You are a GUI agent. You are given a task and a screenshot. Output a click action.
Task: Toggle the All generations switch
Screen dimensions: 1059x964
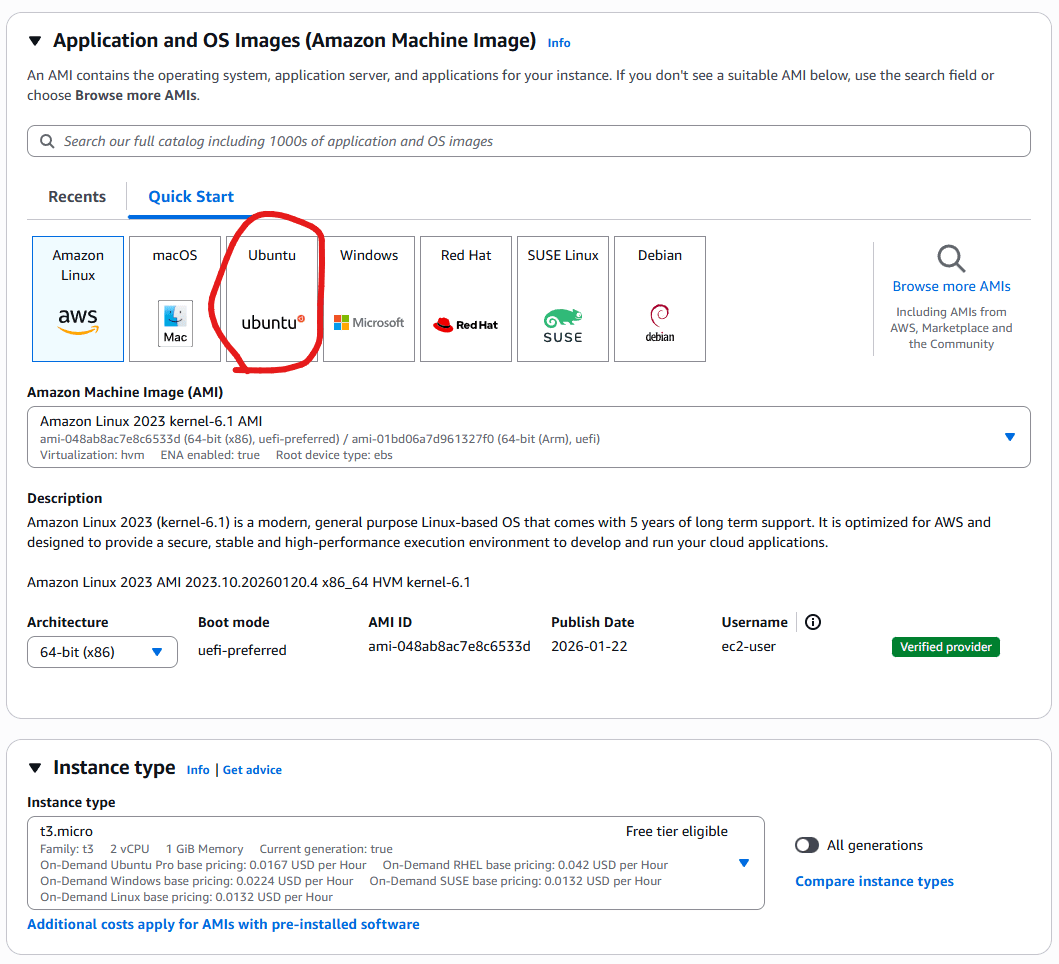point(806,845)
